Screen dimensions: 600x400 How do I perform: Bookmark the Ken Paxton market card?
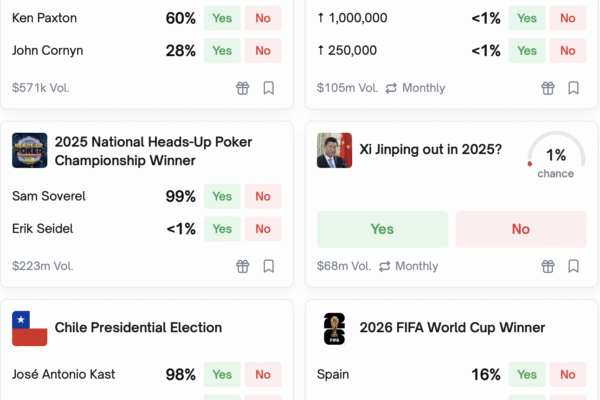269,88
